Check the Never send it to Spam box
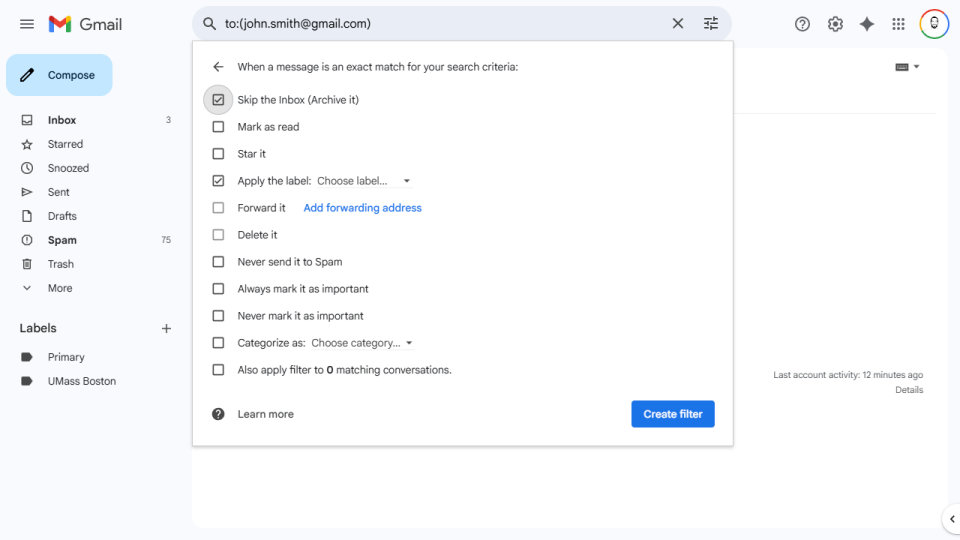 pos(218,262)
